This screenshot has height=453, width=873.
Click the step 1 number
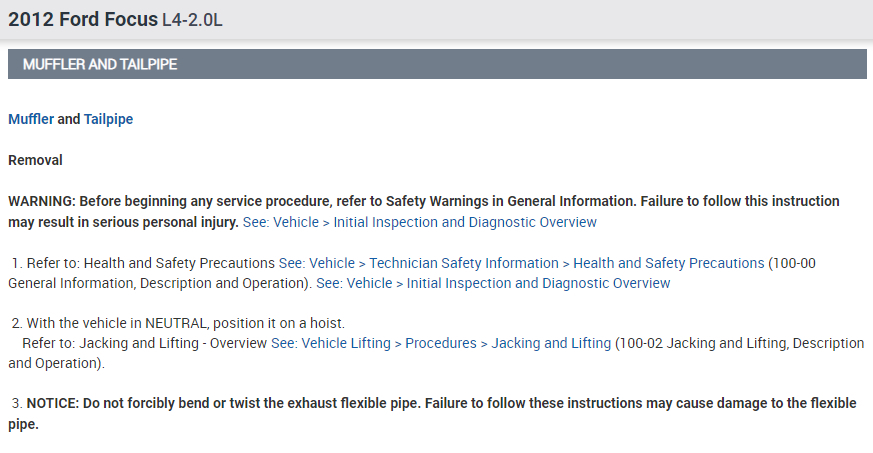[x=17, y=263]
